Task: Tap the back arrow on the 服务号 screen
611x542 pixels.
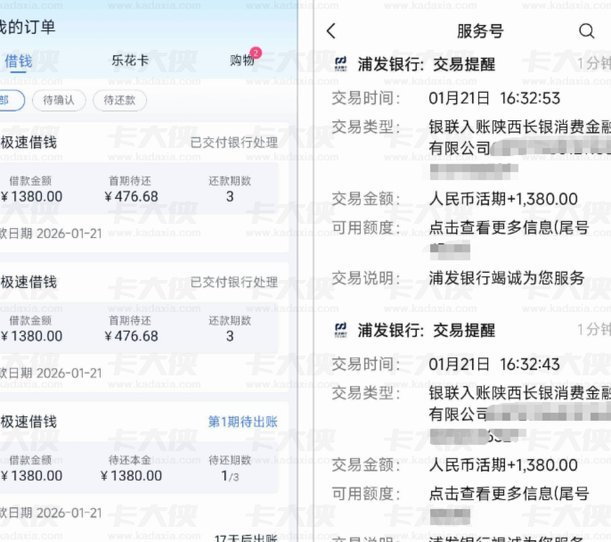Action: pos(331,31)
